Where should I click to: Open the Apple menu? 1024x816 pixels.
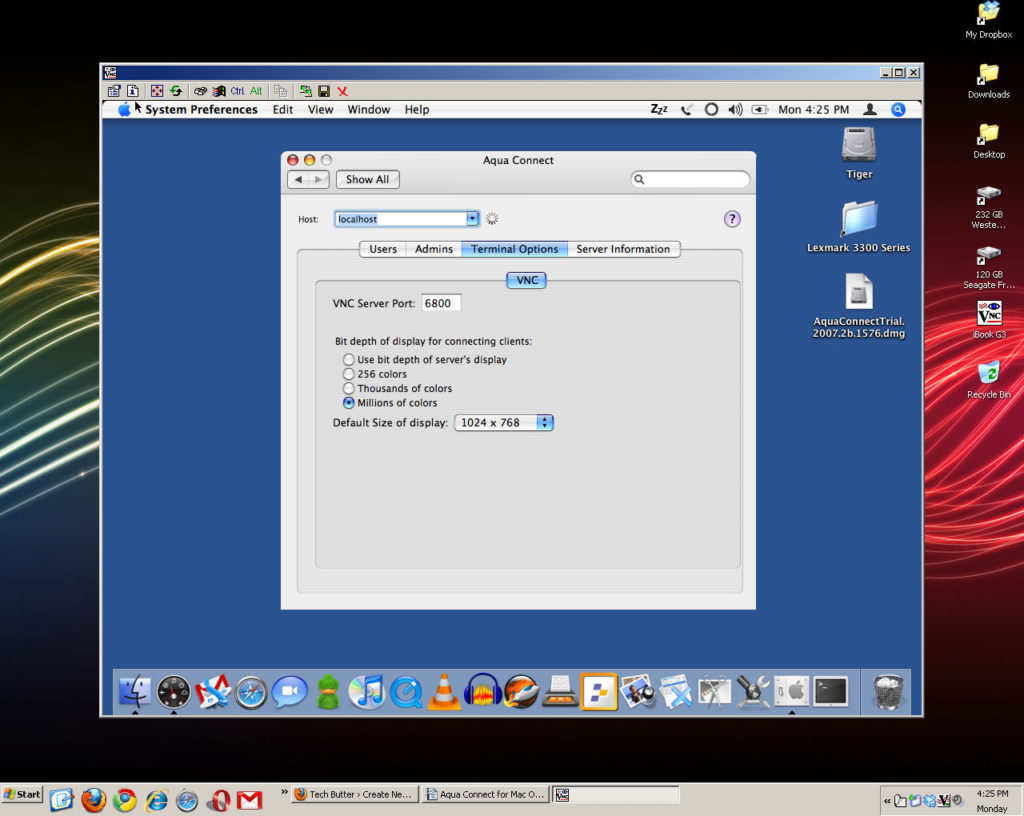pyautogui.click(x=124, y=110)
